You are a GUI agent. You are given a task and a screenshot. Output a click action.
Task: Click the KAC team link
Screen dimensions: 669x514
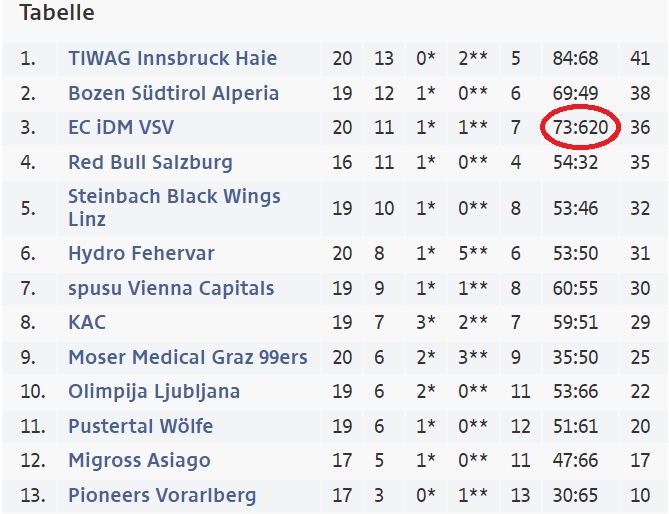[87, 322]
